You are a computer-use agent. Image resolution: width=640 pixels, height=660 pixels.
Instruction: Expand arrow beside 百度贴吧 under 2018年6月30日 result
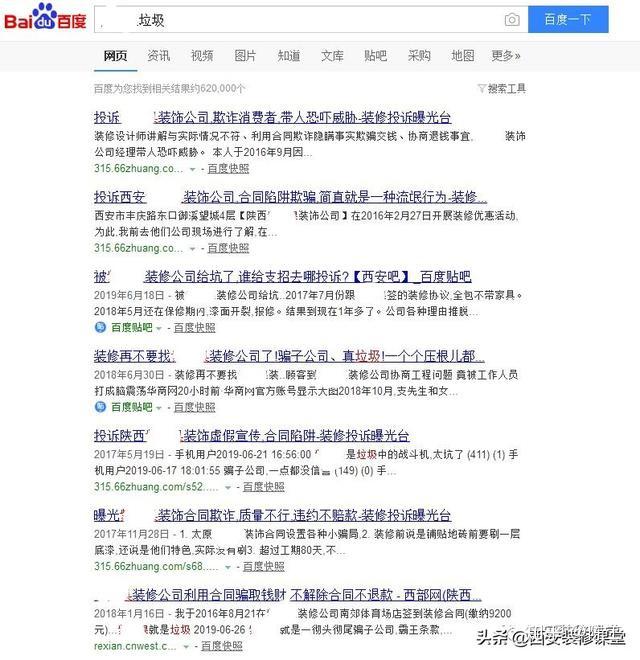pos(159,408)
